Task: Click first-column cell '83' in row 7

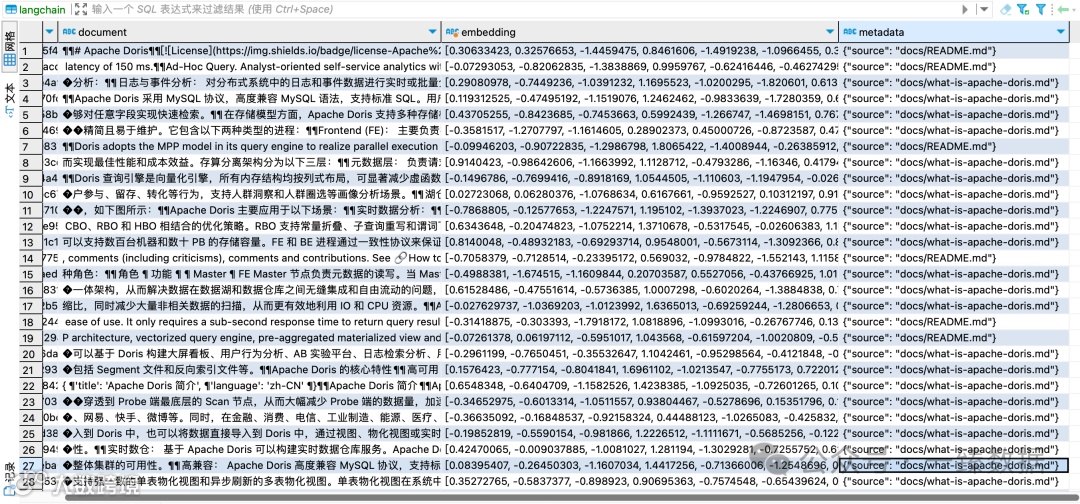Action: pos(50,147)
